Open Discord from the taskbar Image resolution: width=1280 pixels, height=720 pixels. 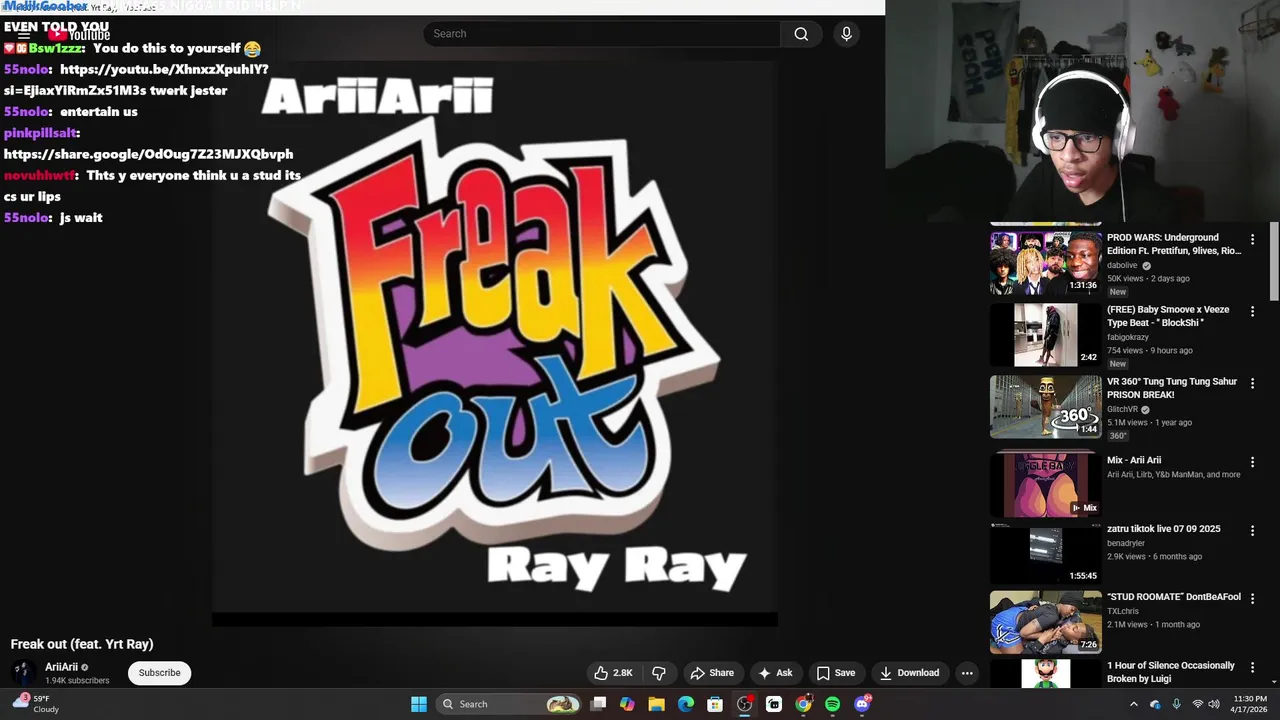[862, 704]
